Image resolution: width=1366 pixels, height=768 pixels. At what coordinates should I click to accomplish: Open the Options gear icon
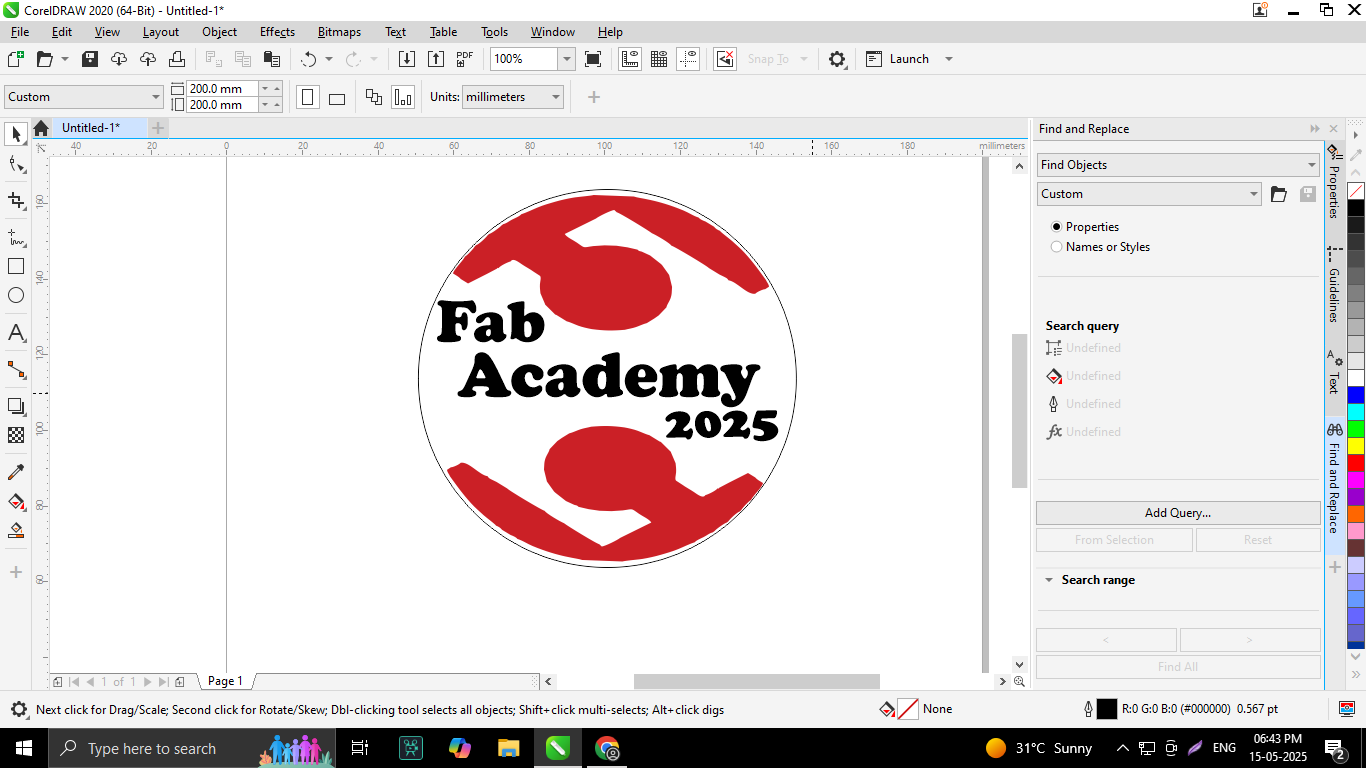[837, 59]
